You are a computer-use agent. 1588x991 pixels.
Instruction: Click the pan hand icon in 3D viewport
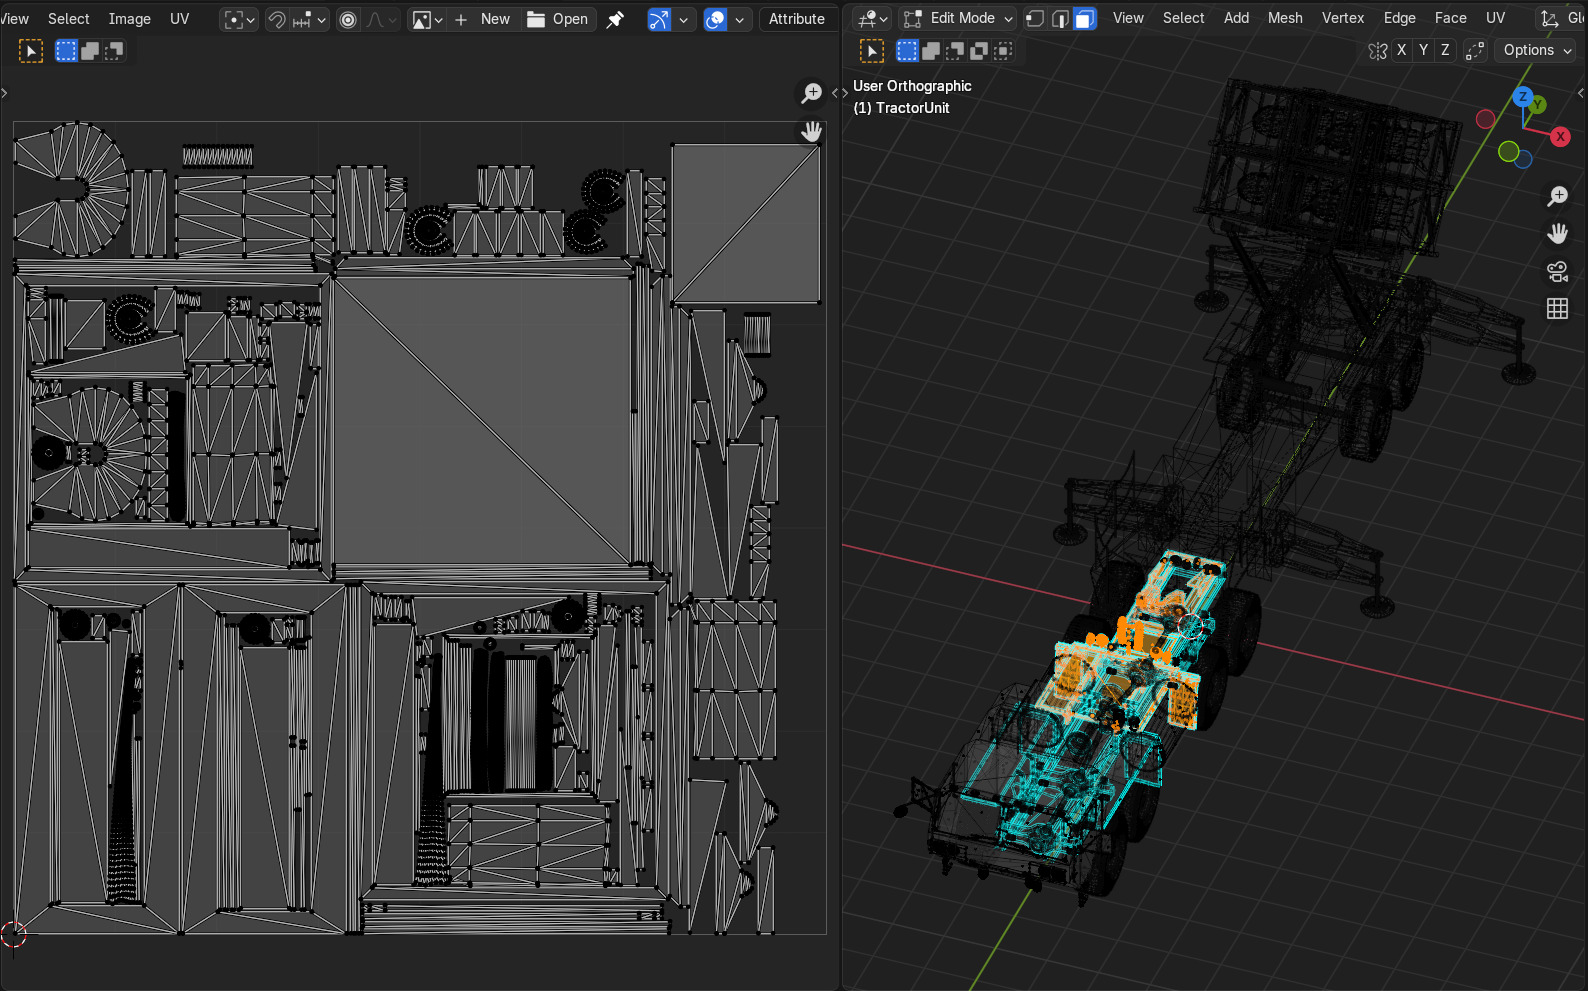point(1557,234)
